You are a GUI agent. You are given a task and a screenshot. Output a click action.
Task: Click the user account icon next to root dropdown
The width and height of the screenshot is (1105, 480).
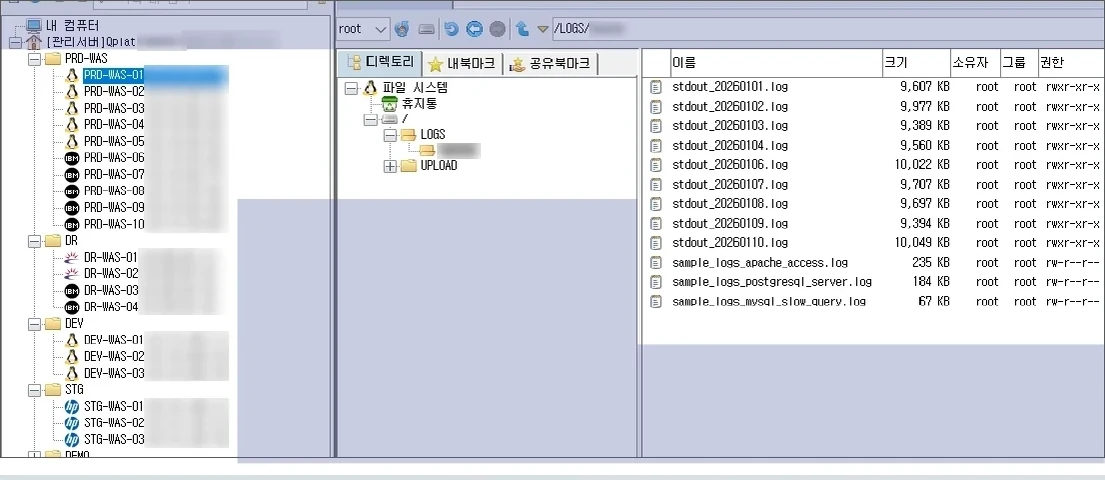402,29
